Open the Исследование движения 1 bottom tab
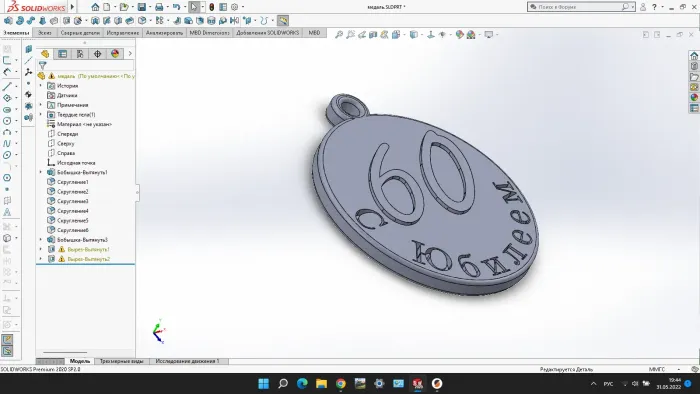 pyautogui.click(x=188, y=361)
